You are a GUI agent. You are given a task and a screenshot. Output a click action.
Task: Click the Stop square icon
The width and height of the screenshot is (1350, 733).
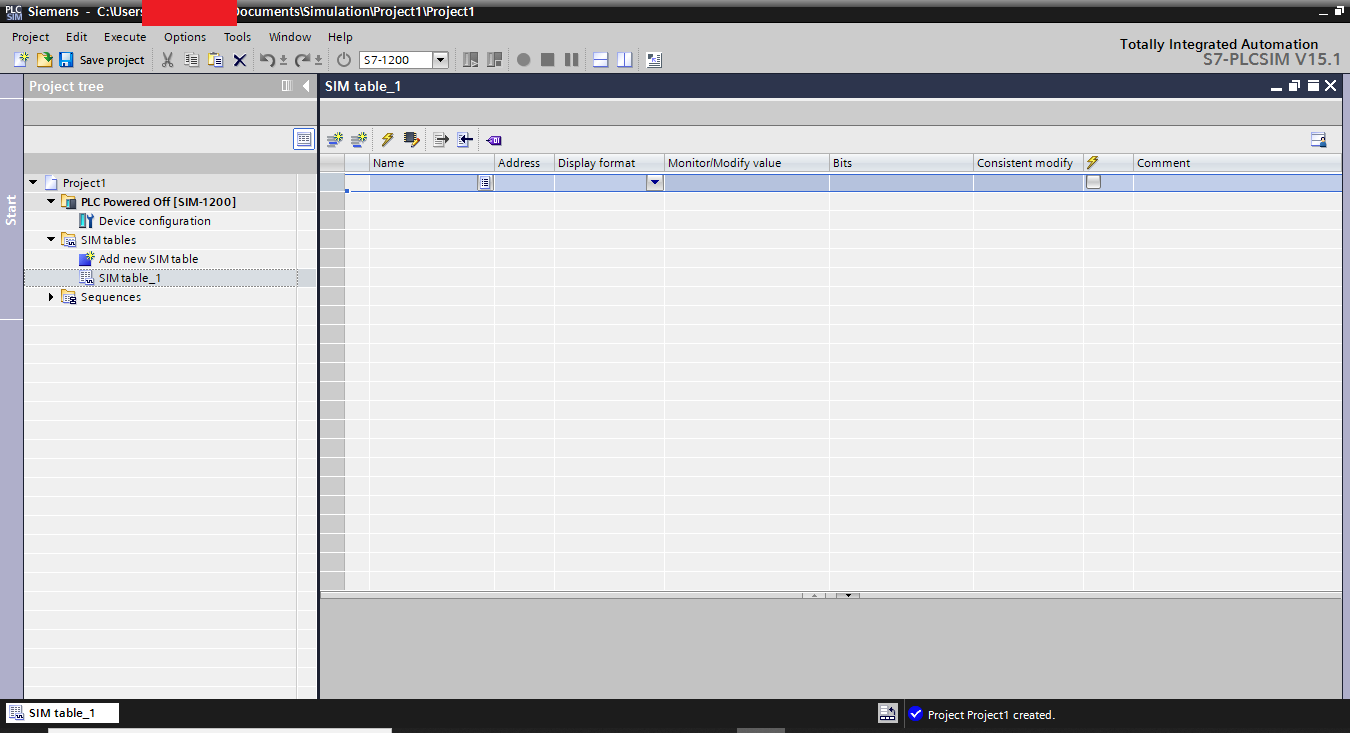[547, 60]
